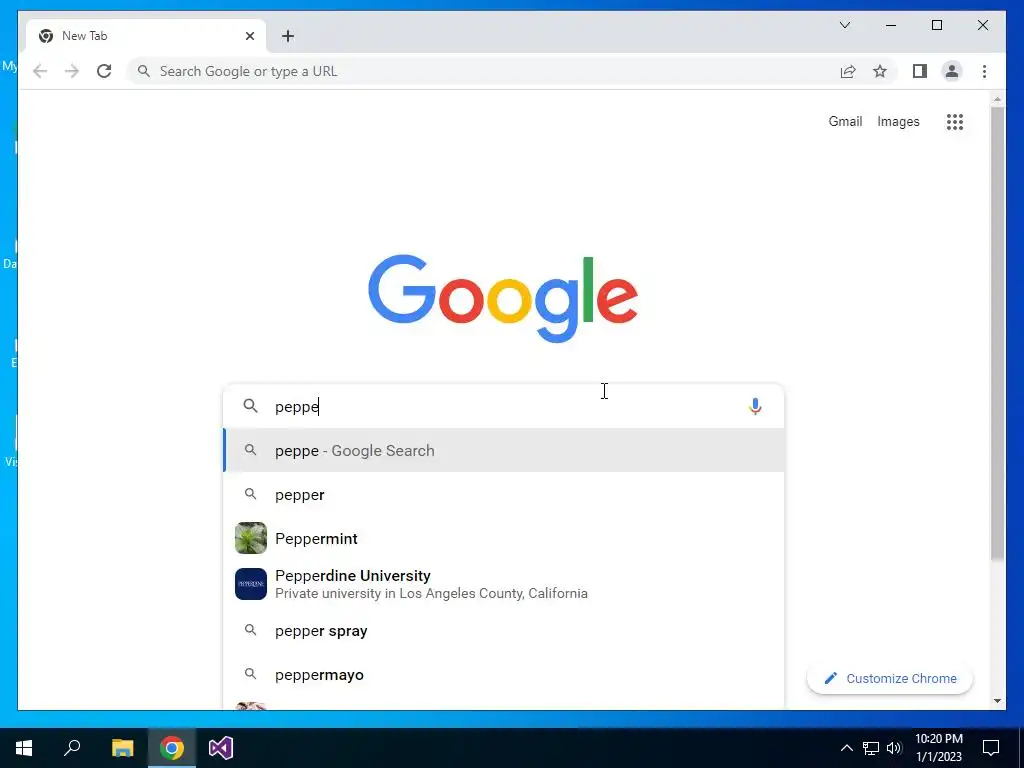Viewport: 1024px width, 768px height.
Task: Choose the 'pepper' suggestion
Action: [x=504, y=494]
